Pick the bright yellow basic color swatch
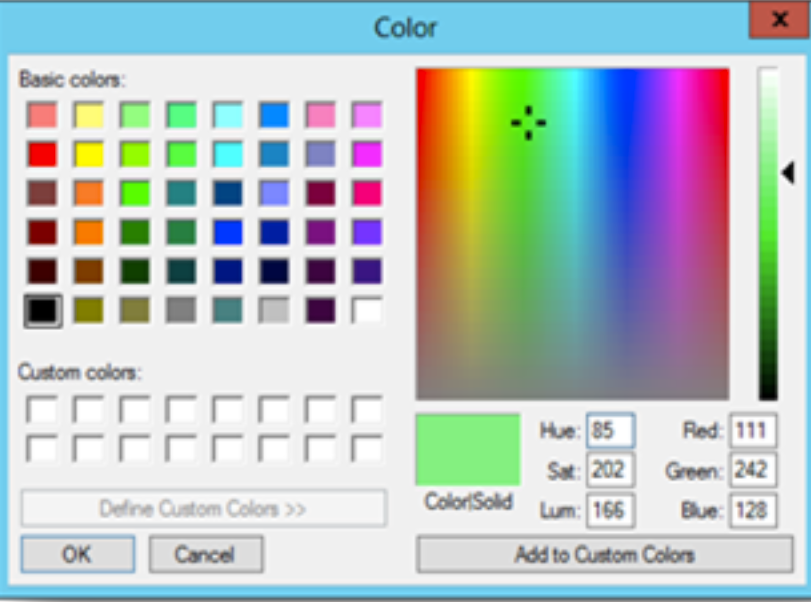 point(89,154)
